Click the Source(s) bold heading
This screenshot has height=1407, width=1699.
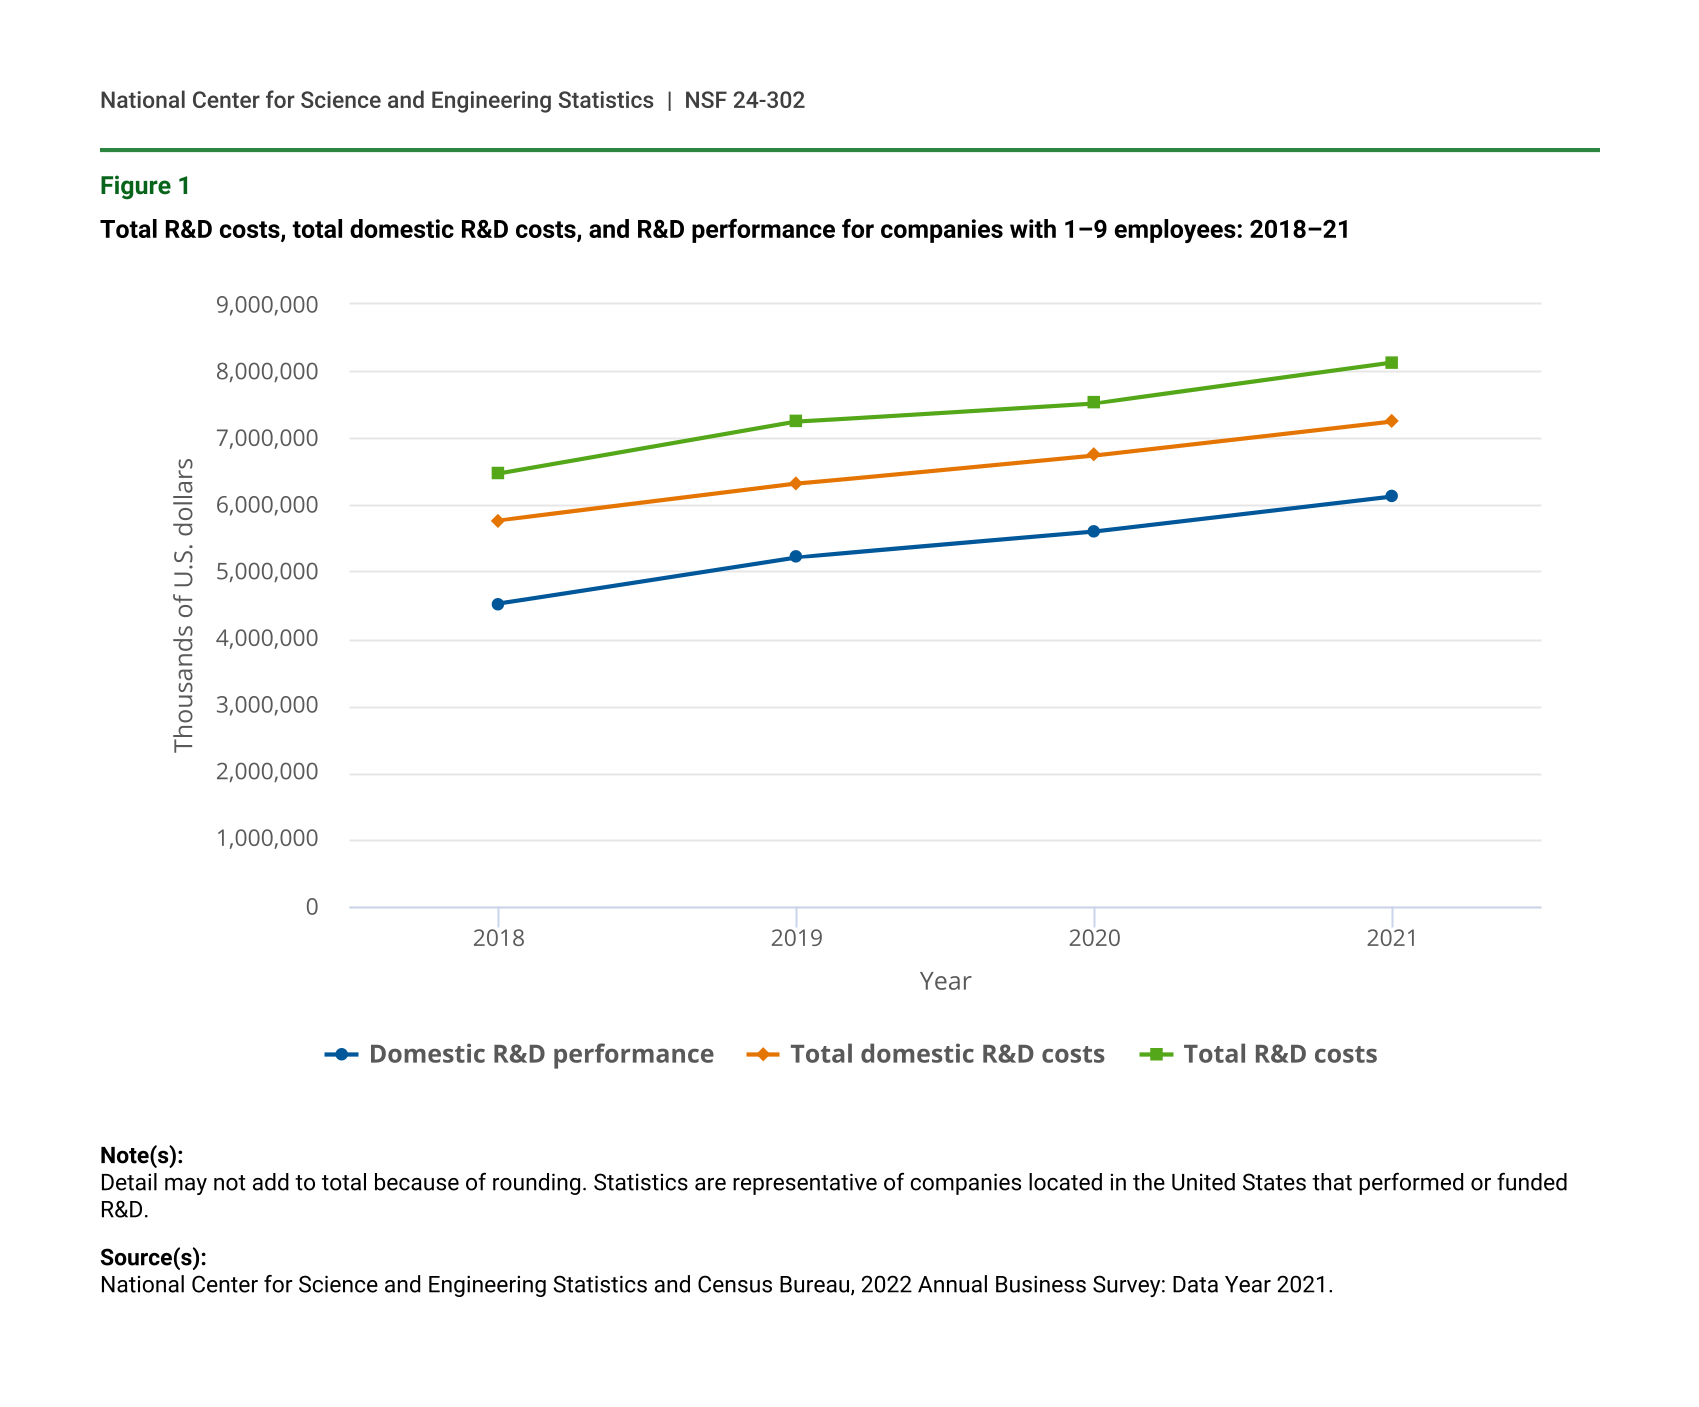153,1257
